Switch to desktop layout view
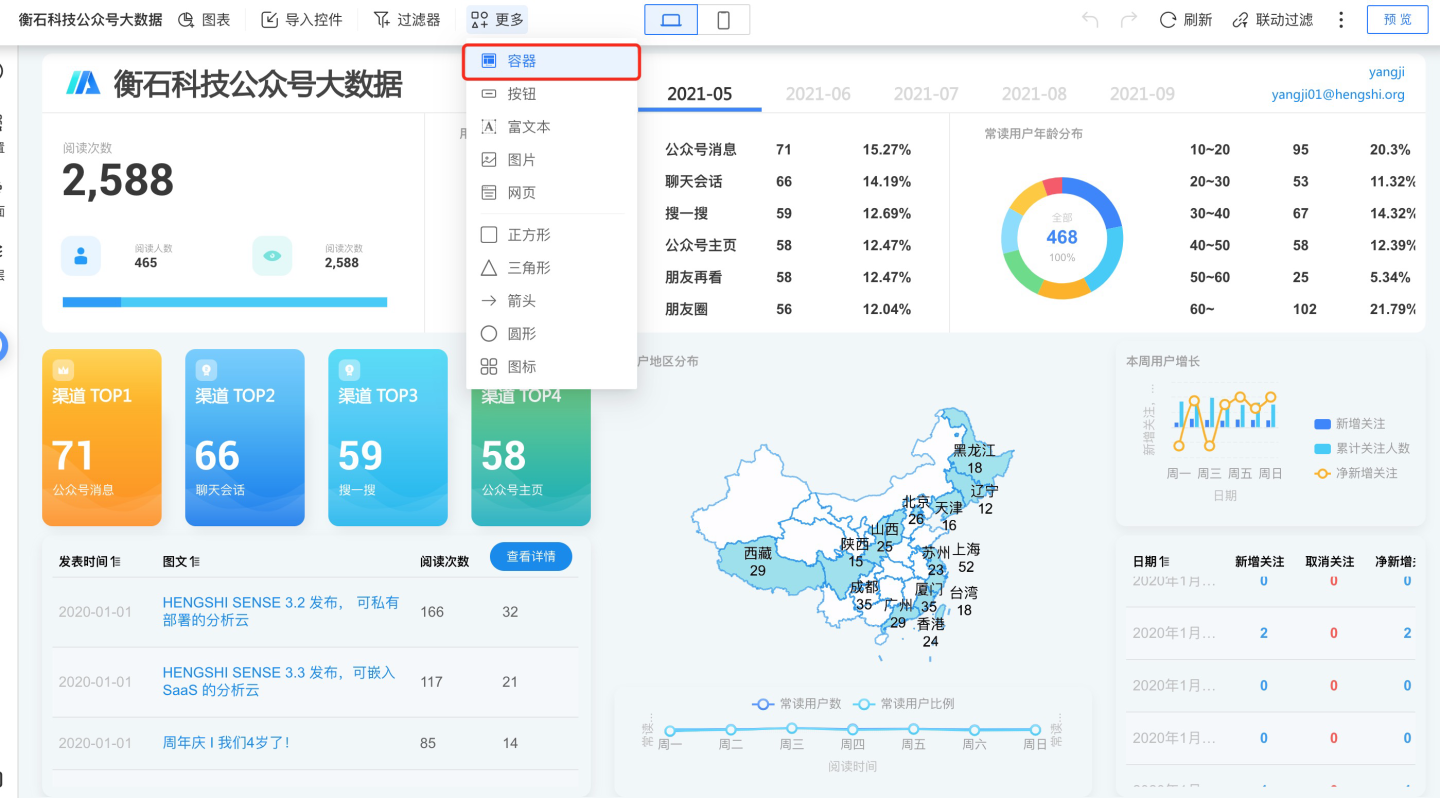1440x798 pixels. pos(671,20)
